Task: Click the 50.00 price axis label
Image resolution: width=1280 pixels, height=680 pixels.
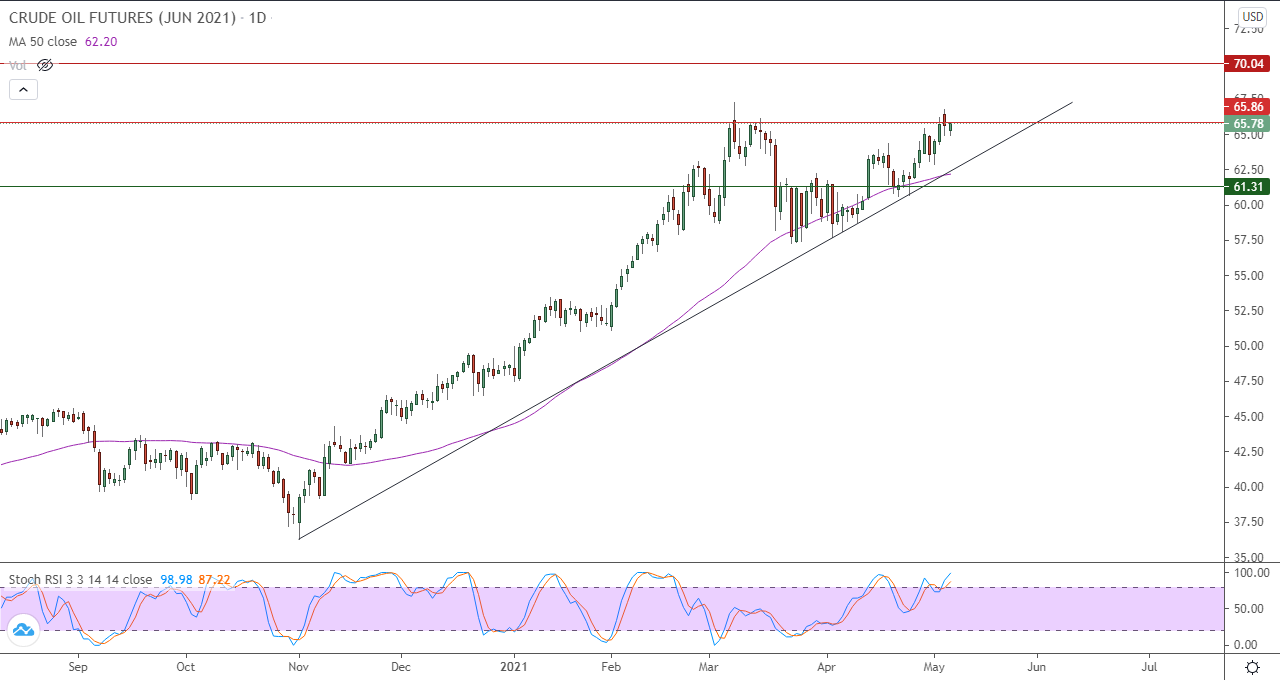Action: point(1250,346)
